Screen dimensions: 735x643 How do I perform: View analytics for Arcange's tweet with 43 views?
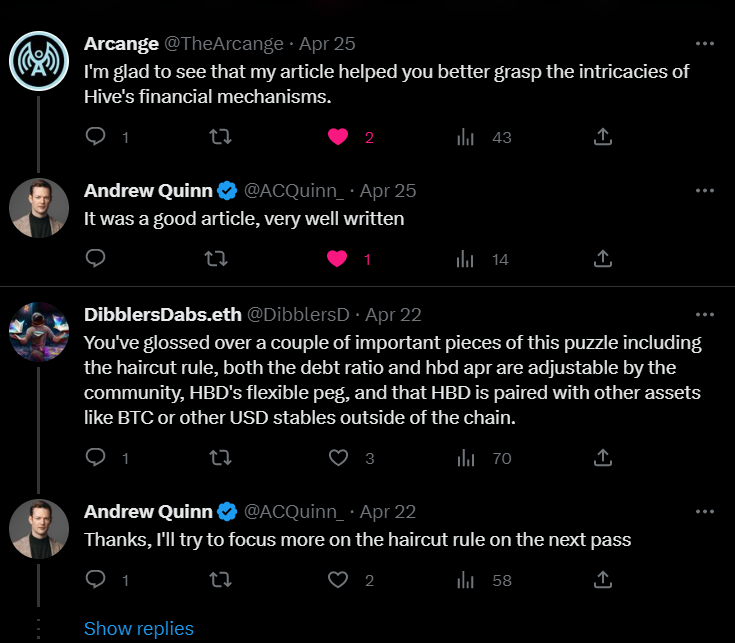click(465, 137)
